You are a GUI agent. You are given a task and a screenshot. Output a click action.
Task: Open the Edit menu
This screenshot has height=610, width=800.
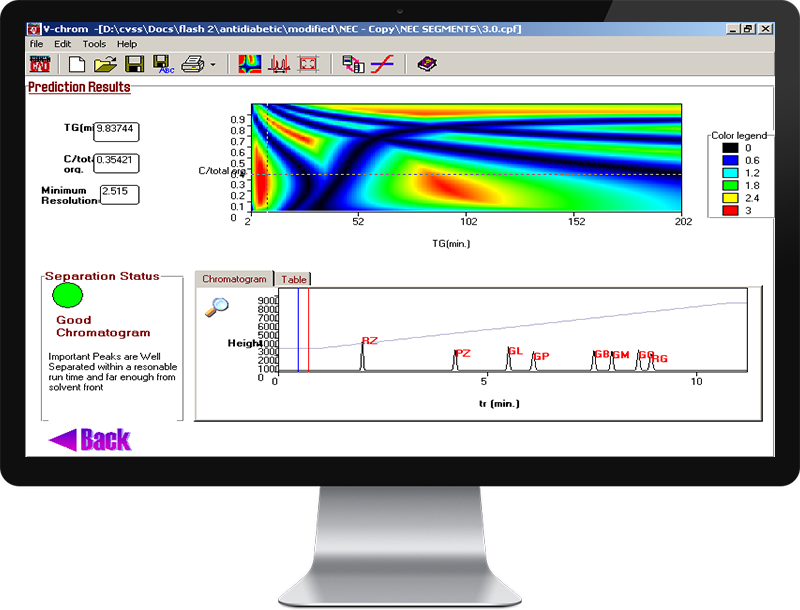63,43
